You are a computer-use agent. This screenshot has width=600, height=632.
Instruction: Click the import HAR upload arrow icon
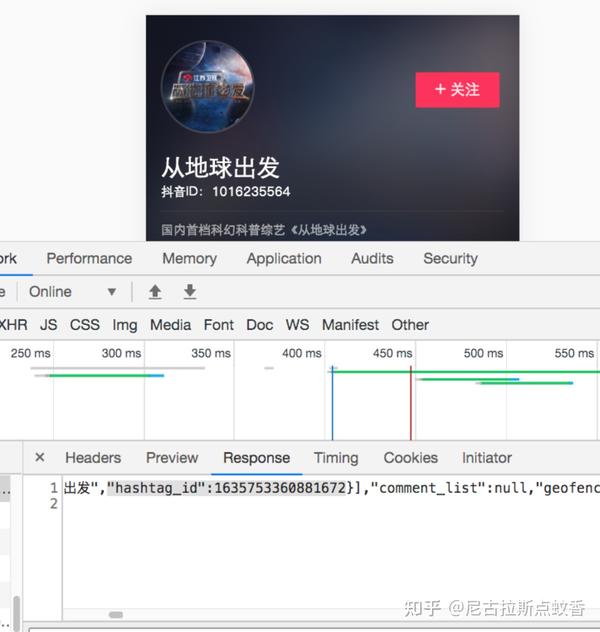click(155, 292)
